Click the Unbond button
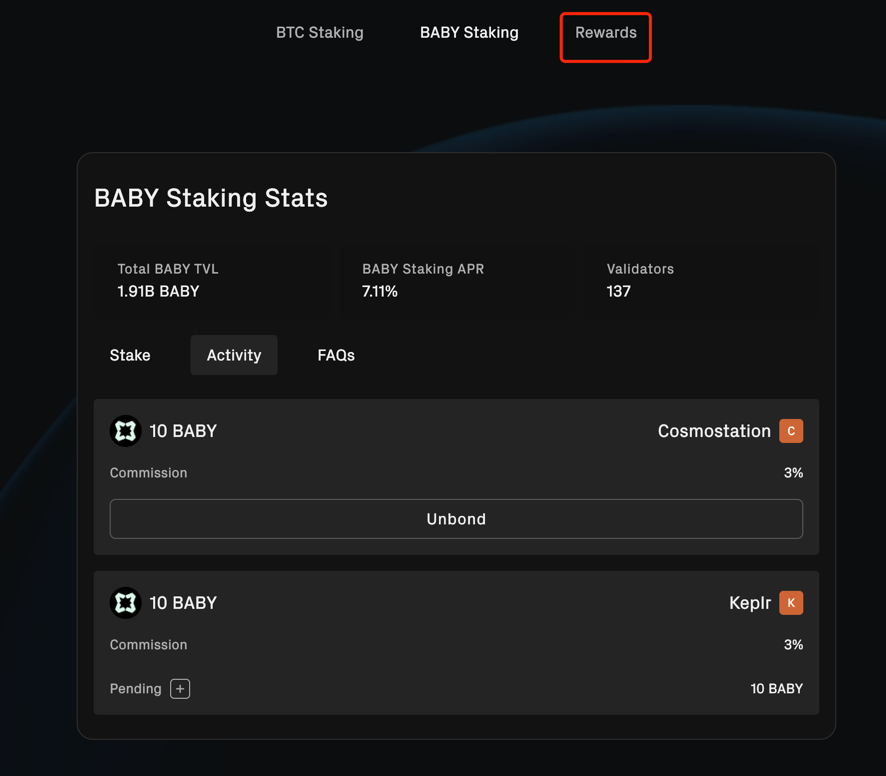 456,519
